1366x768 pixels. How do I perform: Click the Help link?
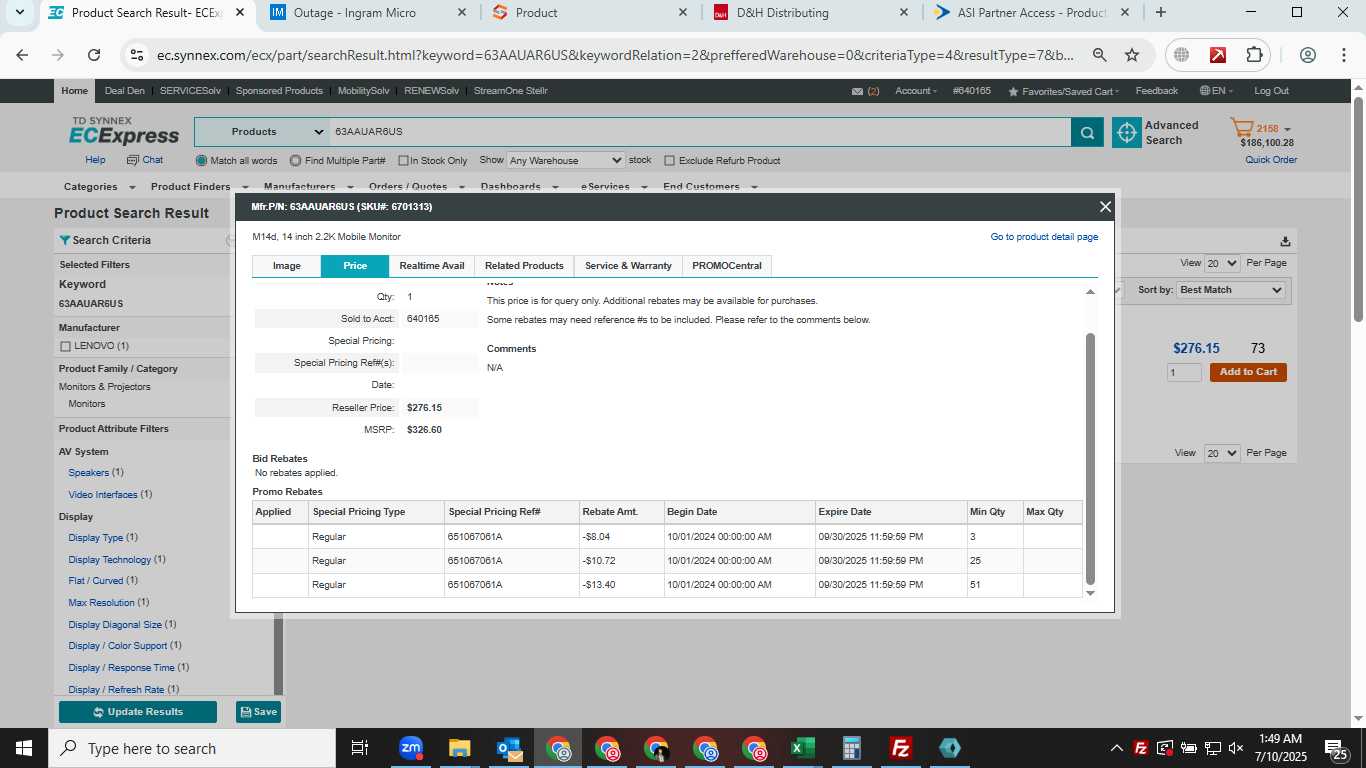point(95,160)
